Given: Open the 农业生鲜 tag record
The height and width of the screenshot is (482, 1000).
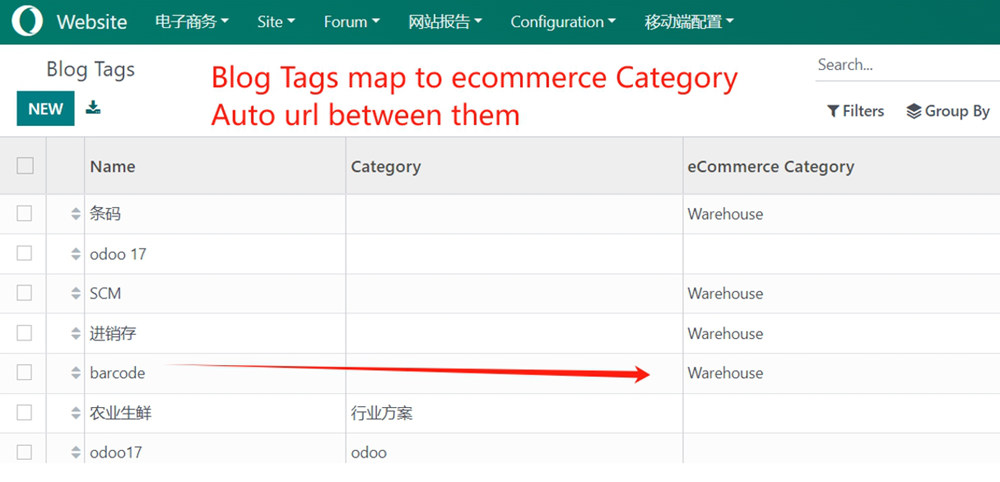Looking at the screenshot, I should click(121, 413).
